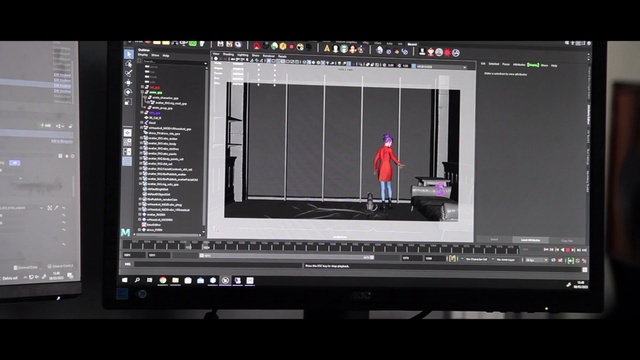The width and height of the screenshot is (640, 360).
Task: Activate the Move tool in toolbox
Action: (129, 82)
